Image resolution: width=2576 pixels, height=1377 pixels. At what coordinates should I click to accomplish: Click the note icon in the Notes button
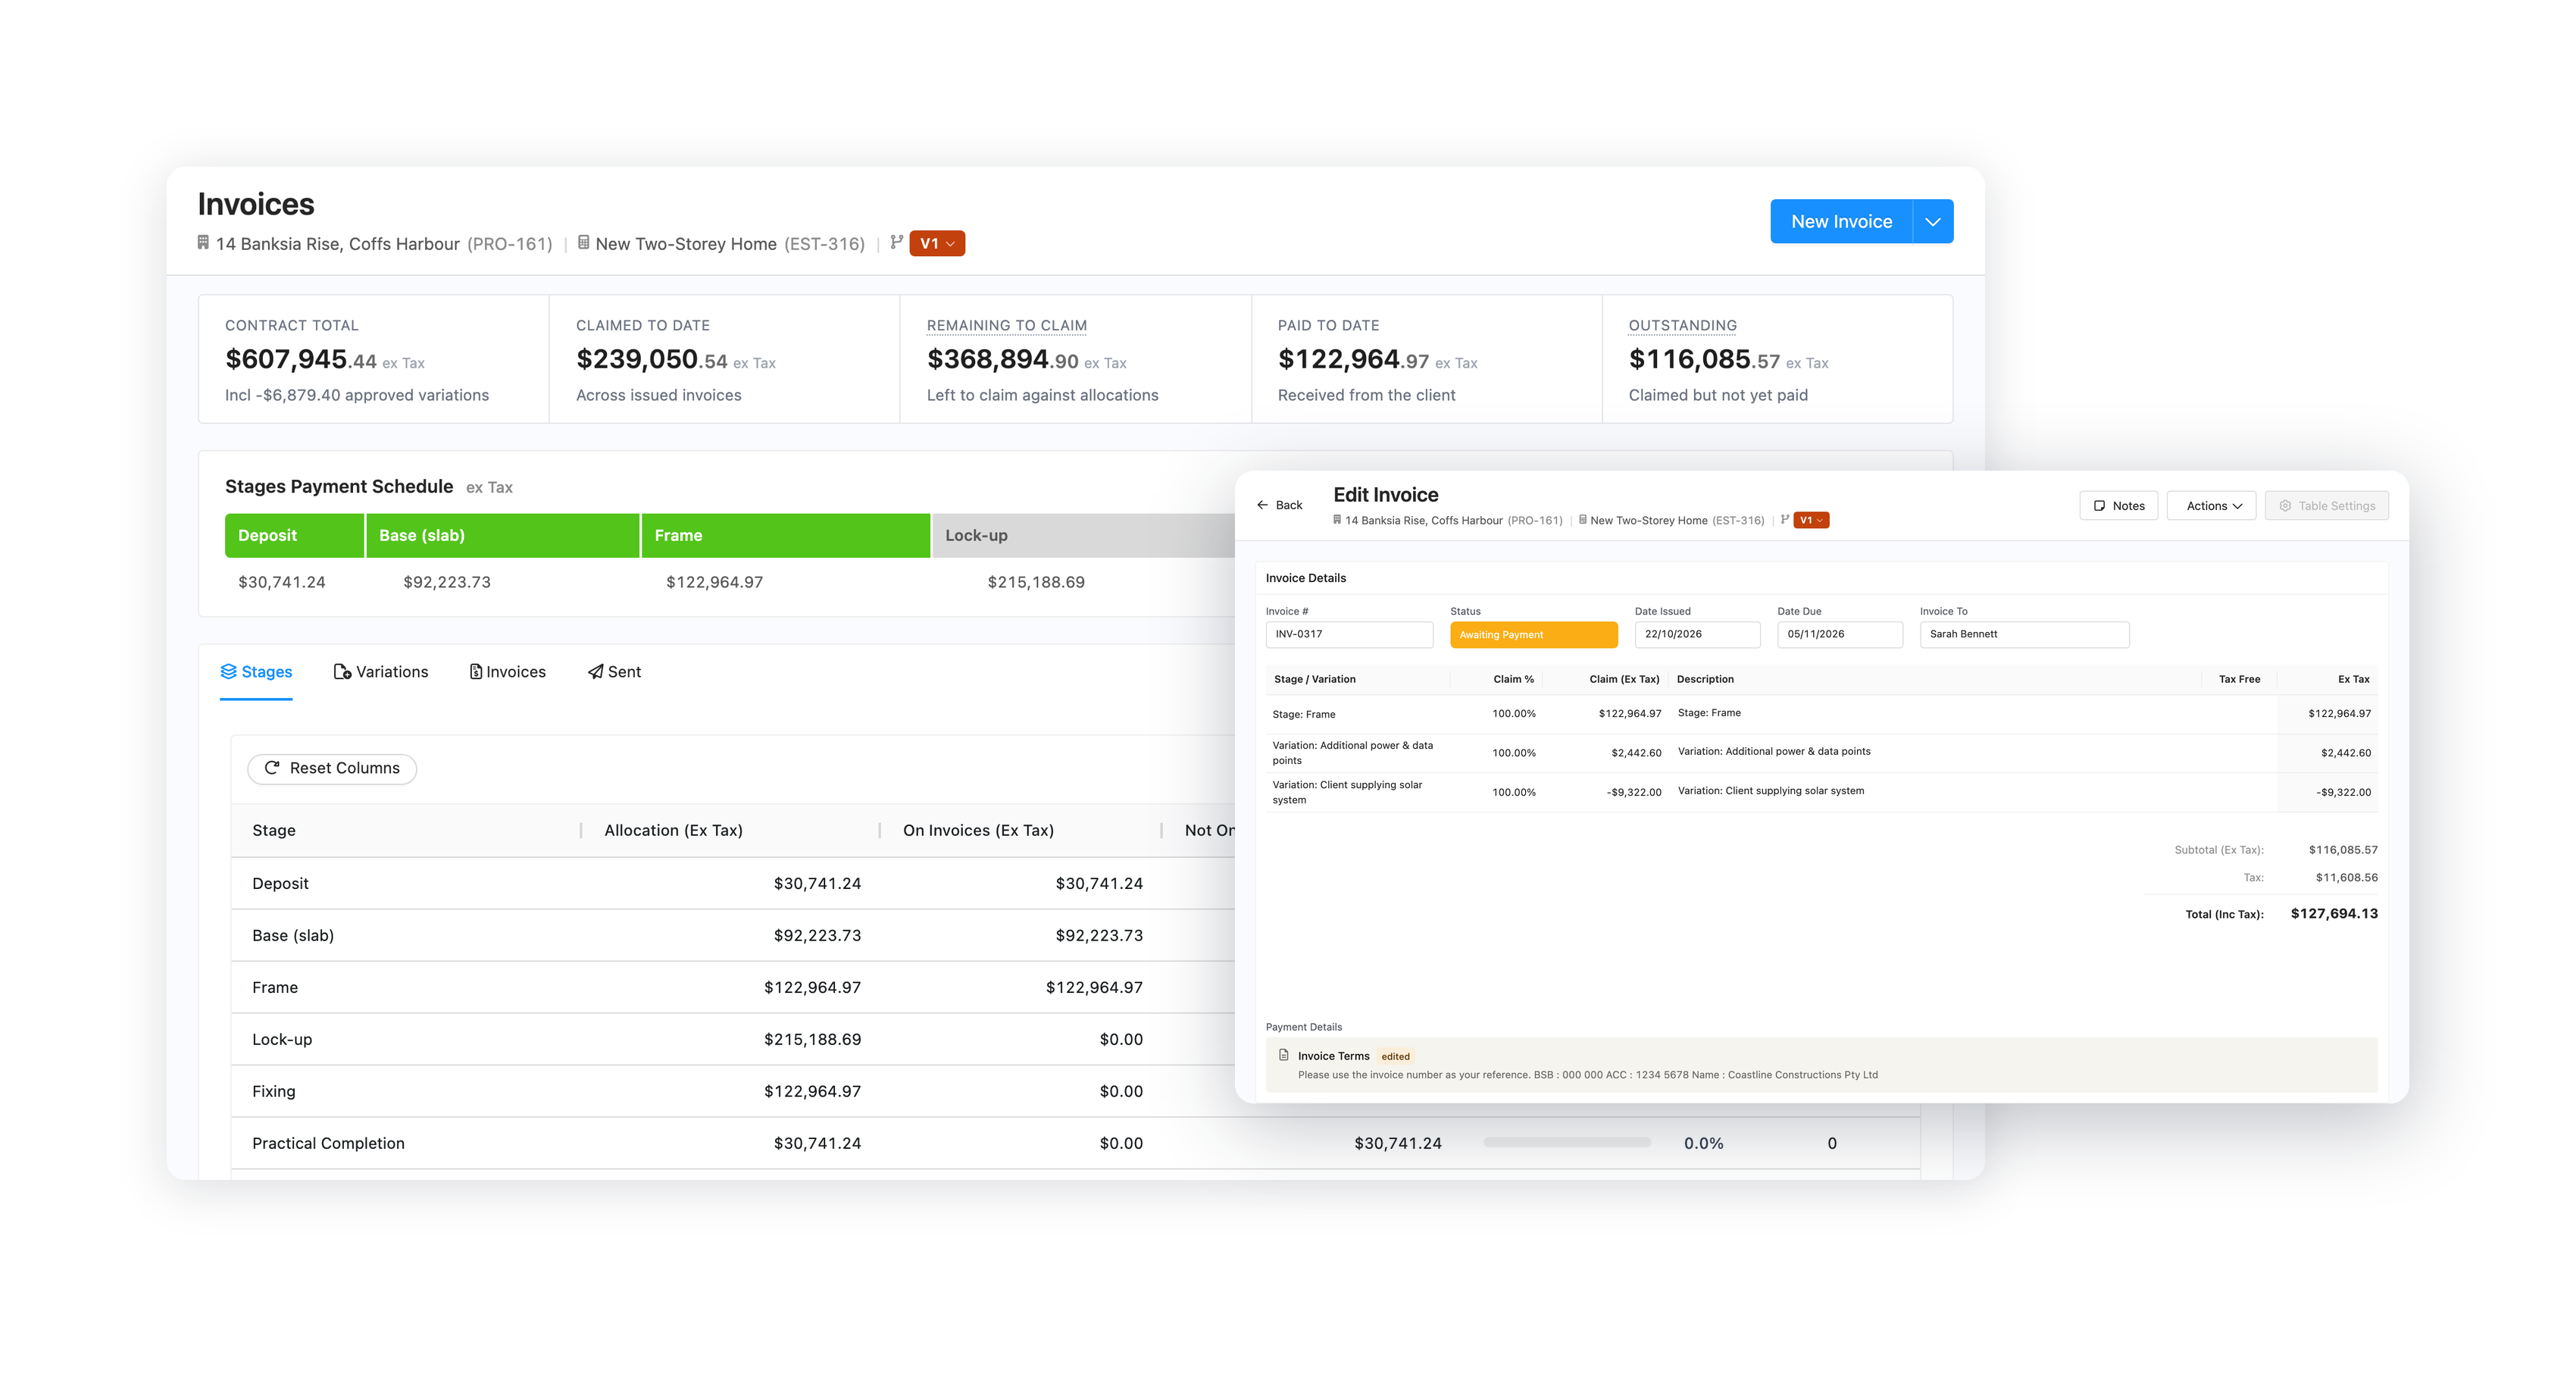click(2100, 506)
